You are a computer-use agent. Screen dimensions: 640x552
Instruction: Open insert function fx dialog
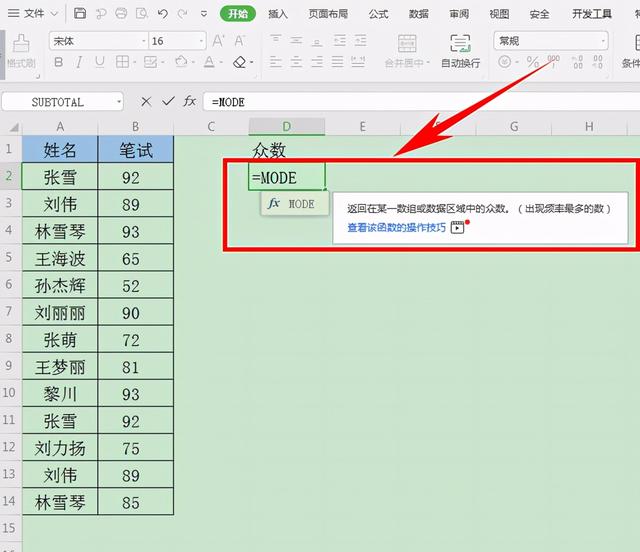coord(190,101)
